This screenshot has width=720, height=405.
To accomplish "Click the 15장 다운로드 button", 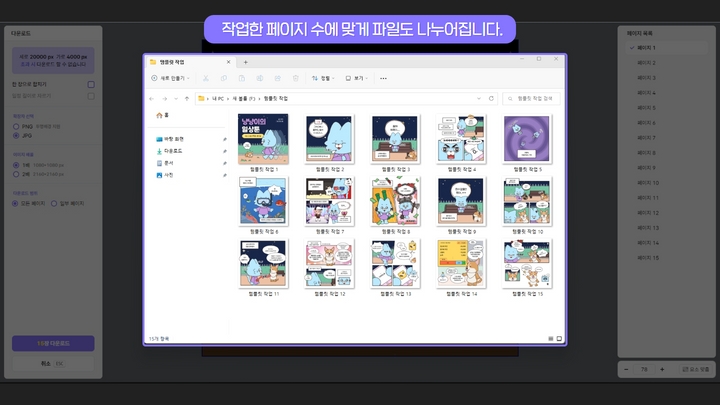I will point(53,343).
